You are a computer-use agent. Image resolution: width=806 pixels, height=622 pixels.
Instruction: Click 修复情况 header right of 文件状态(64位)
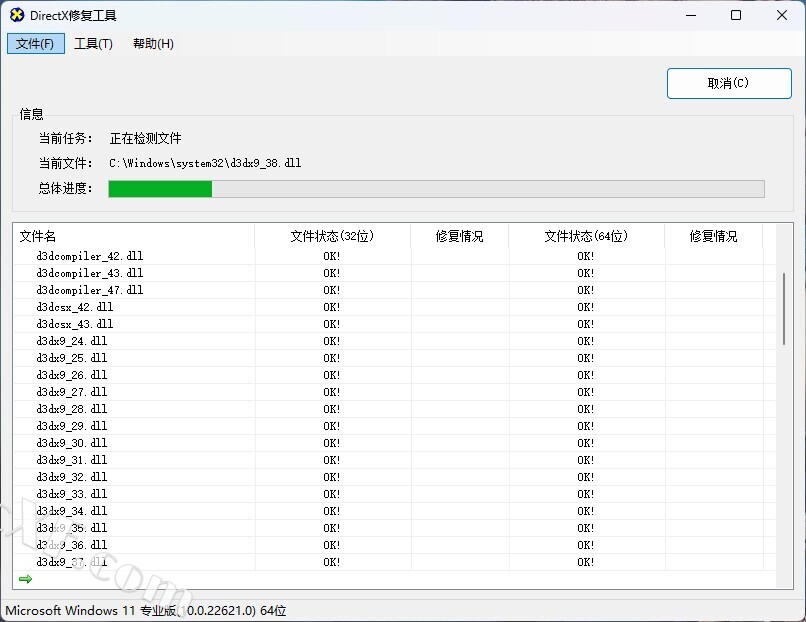point(713,236)
